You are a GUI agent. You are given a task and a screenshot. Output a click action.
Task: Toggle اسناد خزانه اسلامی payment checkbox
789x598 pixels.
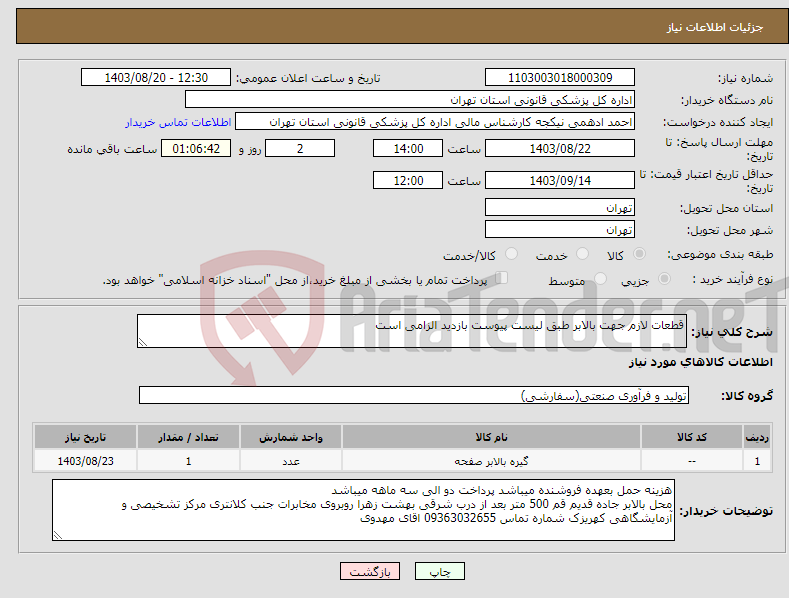pyautogui.click(x=501, y=278)
